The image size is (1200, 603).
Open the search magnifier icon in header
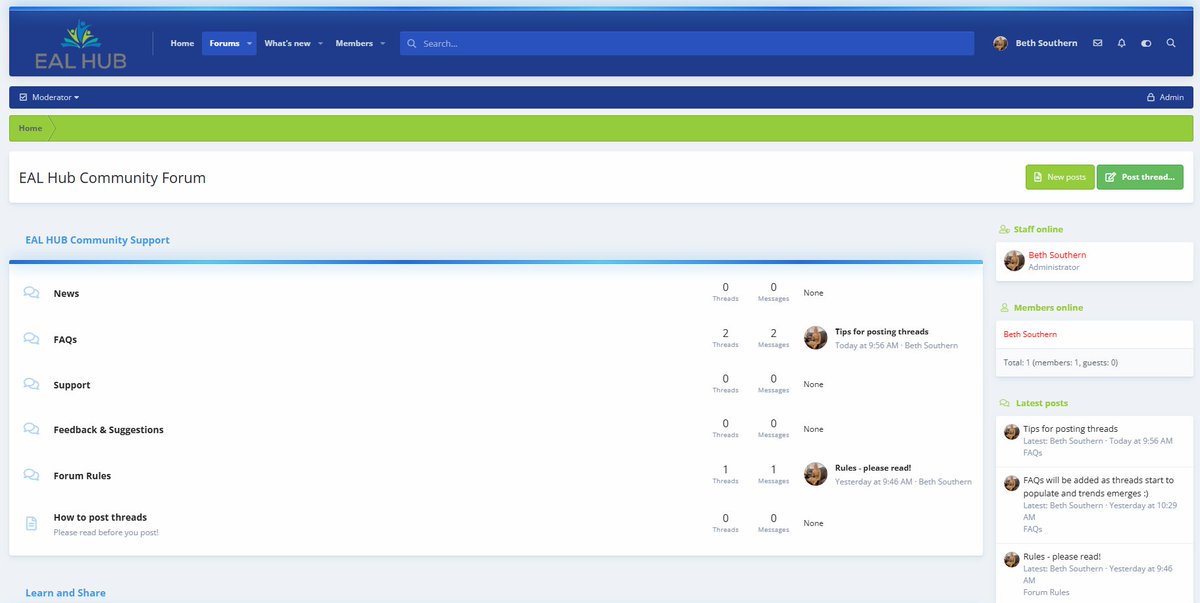click(x=1171, y=43)
